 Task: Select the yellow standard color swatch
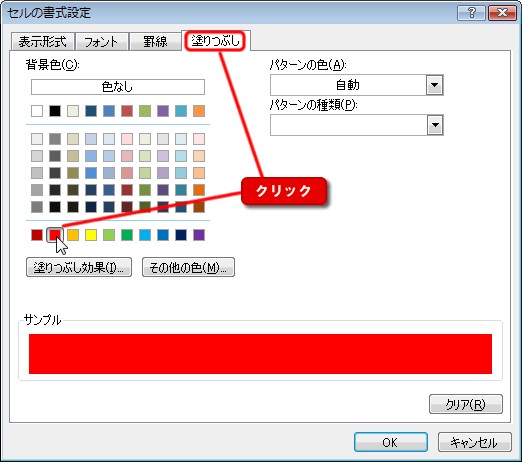point(91,235)
